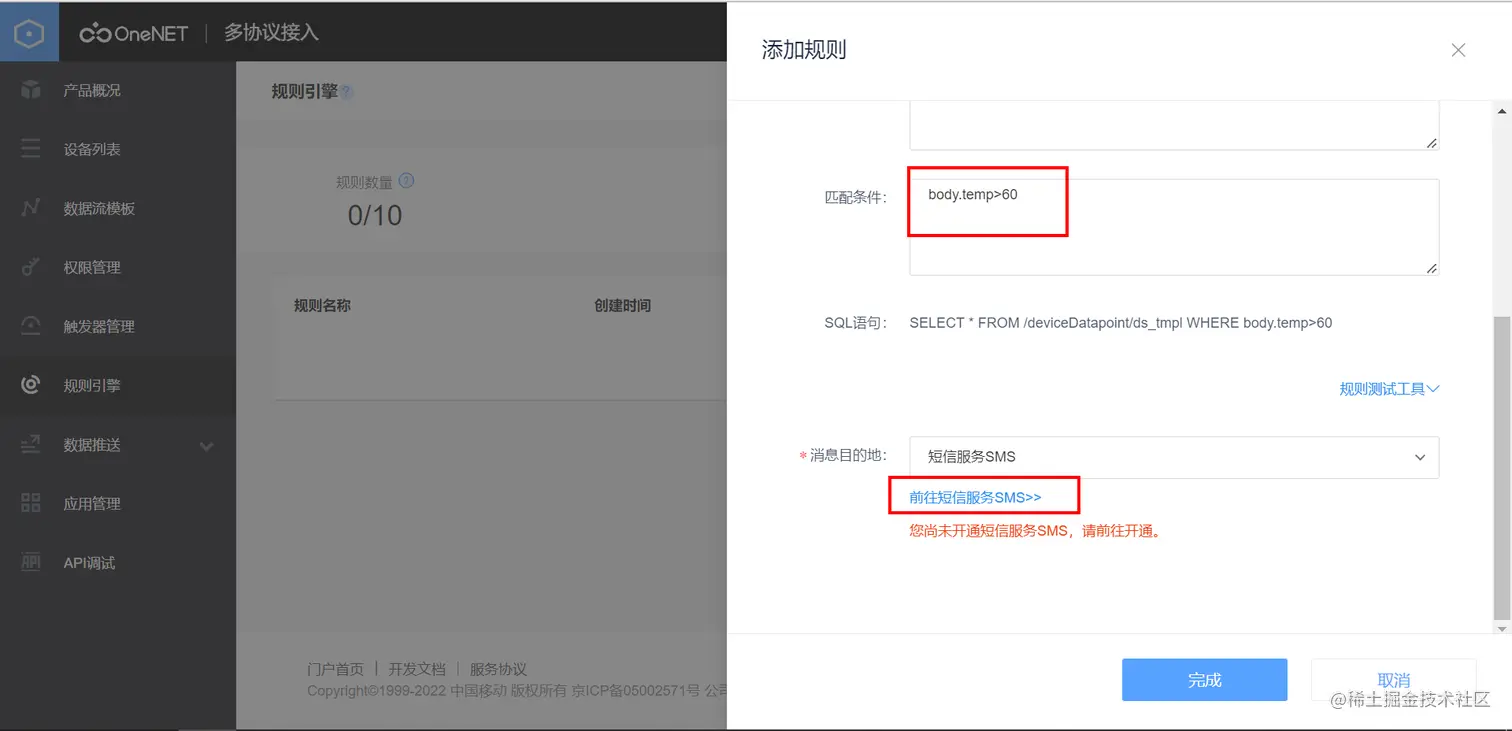
Task: Click the 规则名称 column header
Action: coord(322,305)
